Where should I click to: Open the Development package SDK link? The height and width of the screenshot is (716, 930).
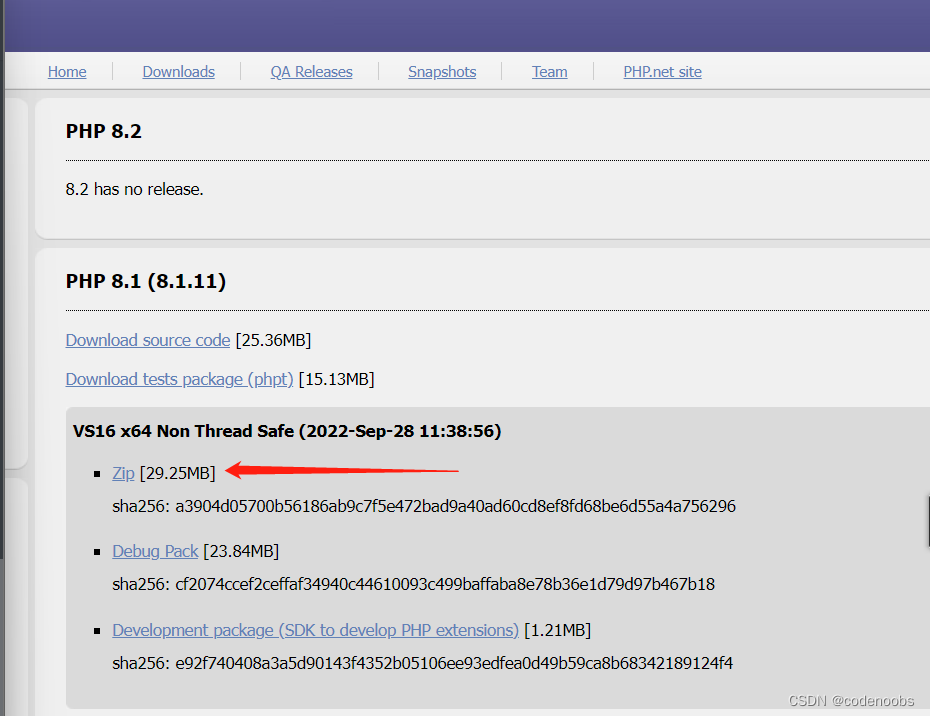coord(316,630)
